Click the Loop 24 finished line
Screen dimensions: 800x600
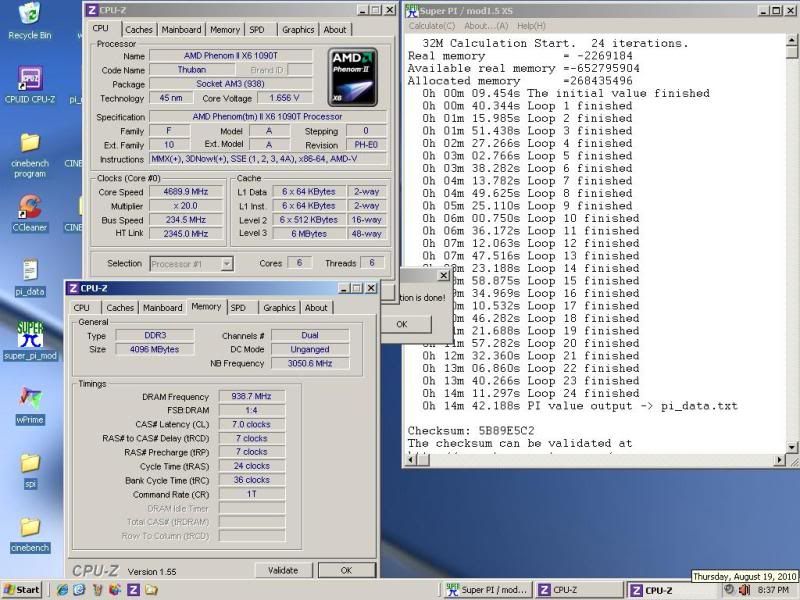tap(531, 393)
